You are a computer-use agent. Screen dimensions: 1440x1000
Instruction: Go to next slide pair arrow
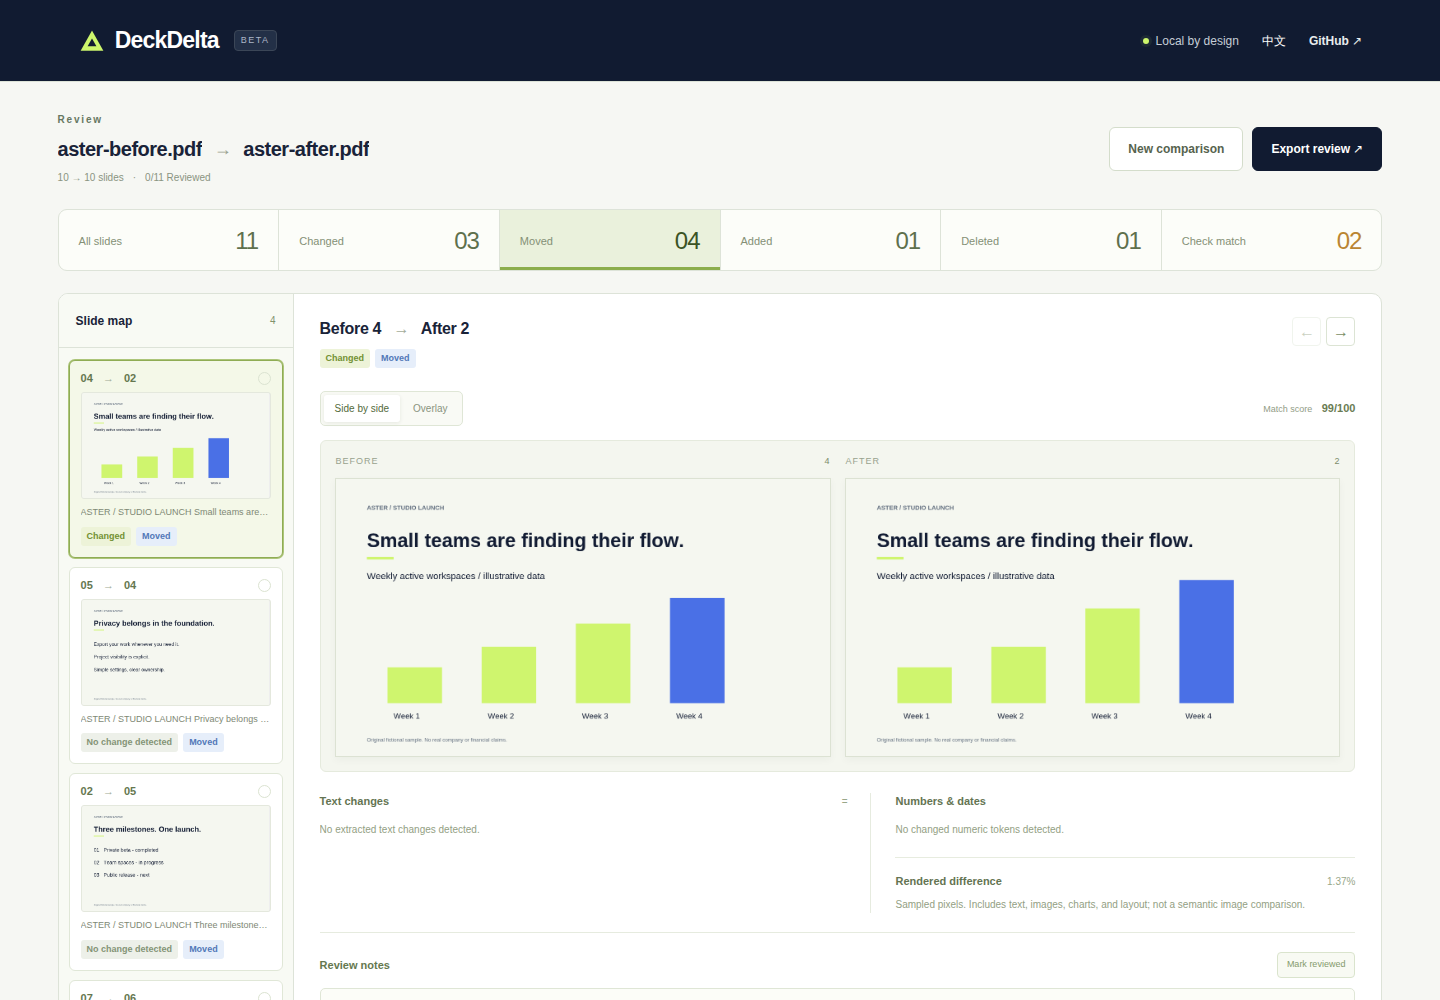pyautogui.click(x=1340, y=332)
